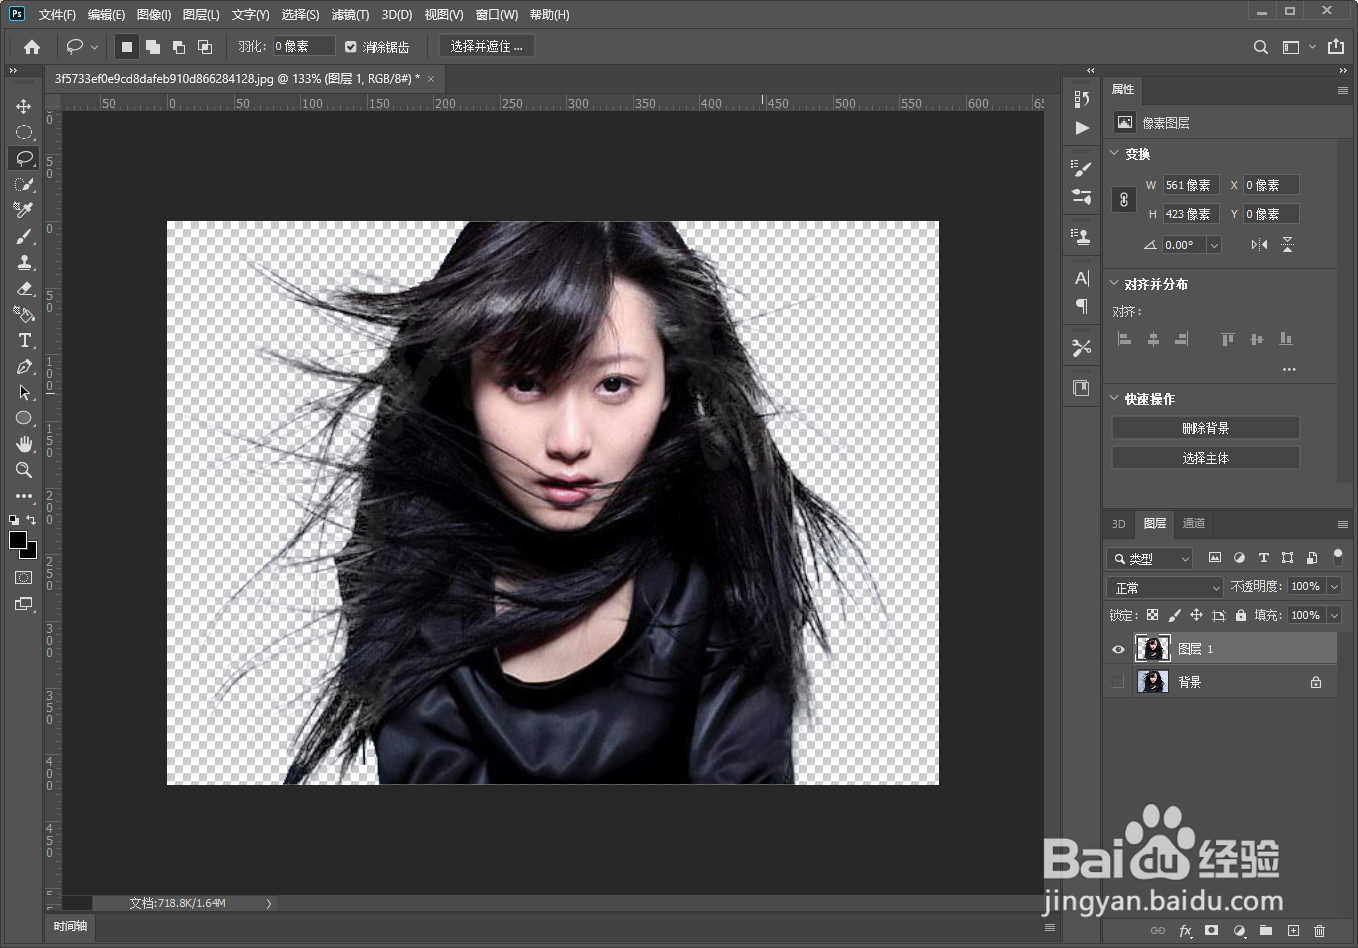Align top edges in Properties panel

pyautogui.click(x=1228, y=339)
